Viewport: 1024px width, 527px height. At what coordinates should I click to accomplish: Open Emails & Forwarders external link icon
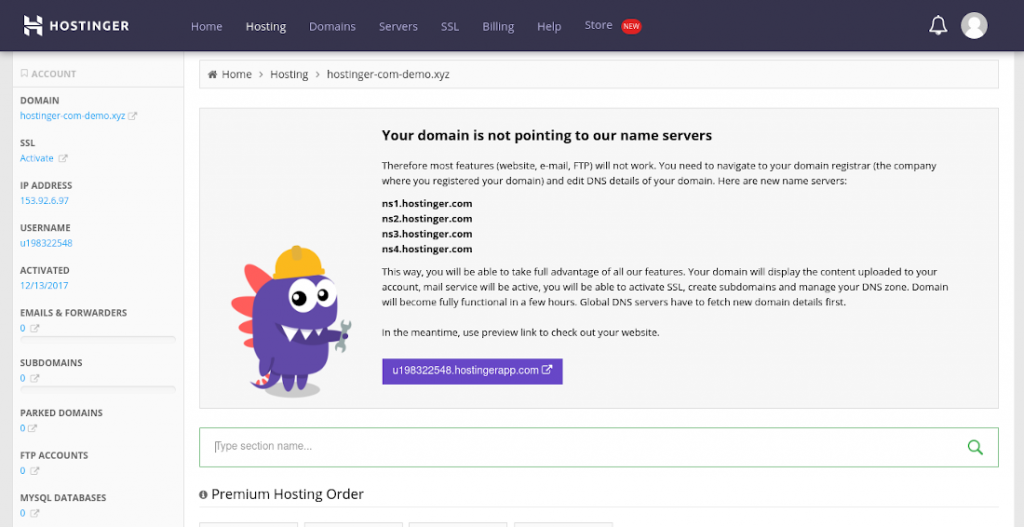(35, 328)
